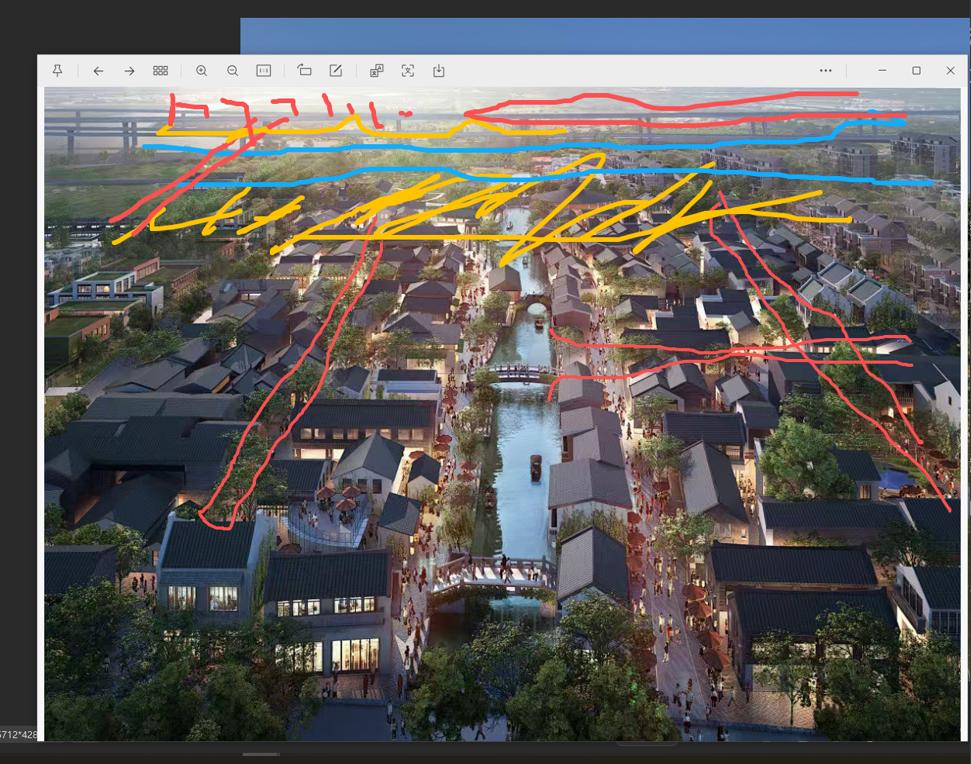Open the image edit tool

click(x=336, y=71)
